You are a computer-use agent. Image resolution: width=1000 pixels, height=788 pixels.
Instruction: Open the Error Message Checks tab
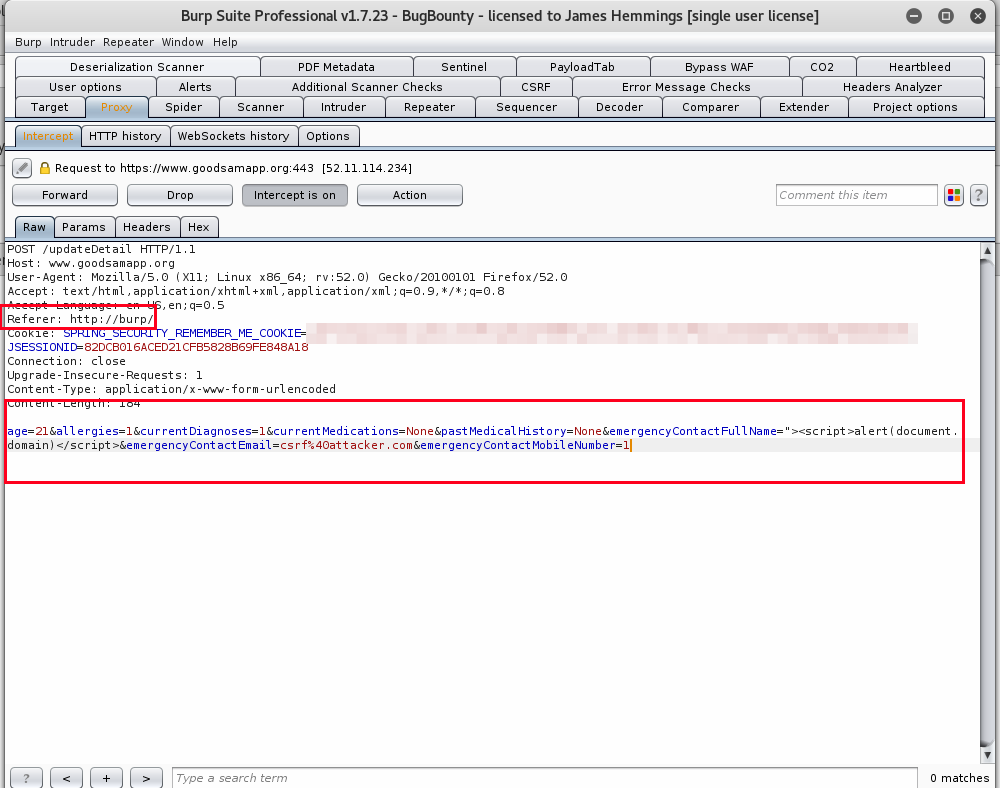pyautogui.click(x=686, y=87)
